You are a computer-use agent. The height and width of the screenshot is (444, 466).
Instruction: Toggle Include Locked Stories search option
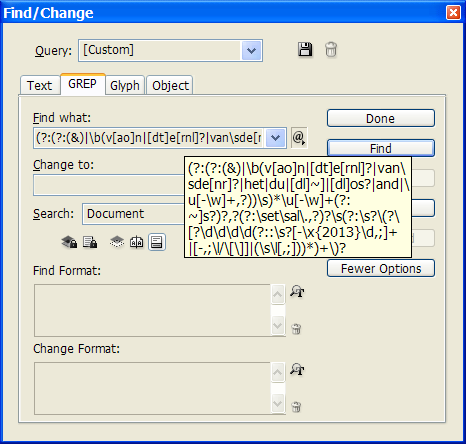pyautogui.click(x=90, y=242)
